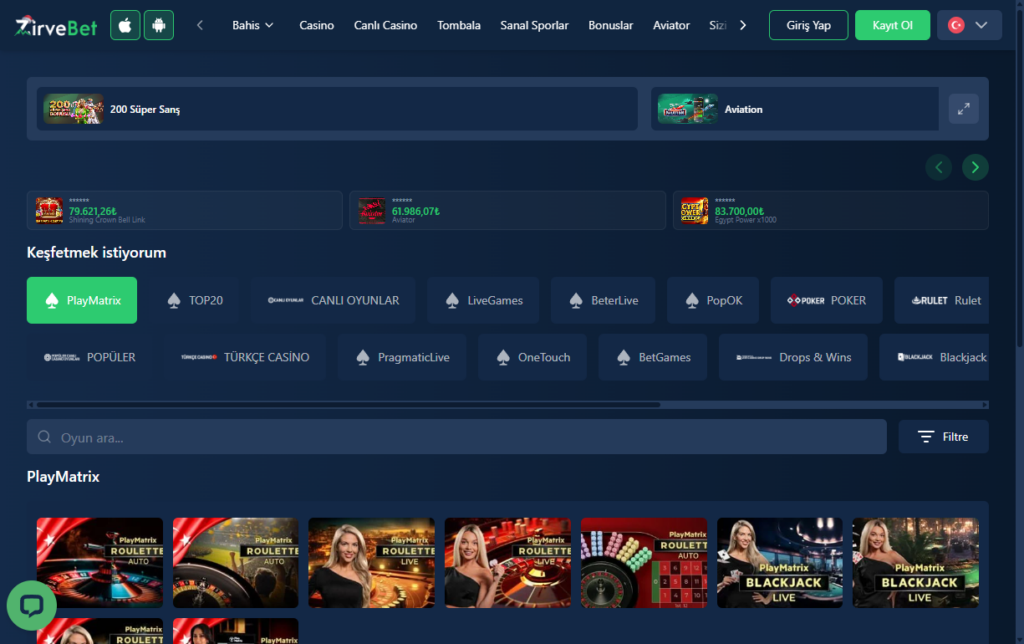Select the Blackjack category
This screenshot has width=1024, height=644.
(x=935, y=357)
